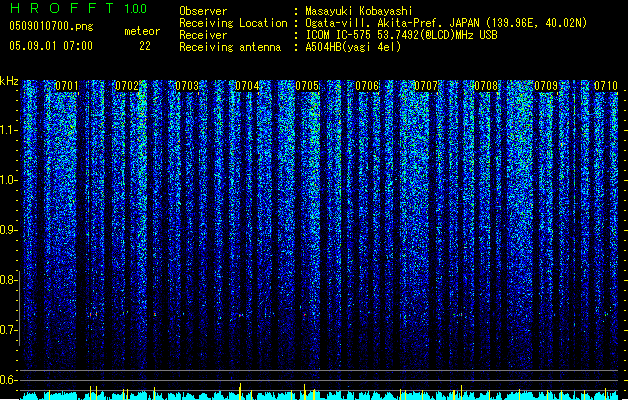Click the HROFFT 1.0.0 title text
629x400 pixels.
[x=78, y=8]
